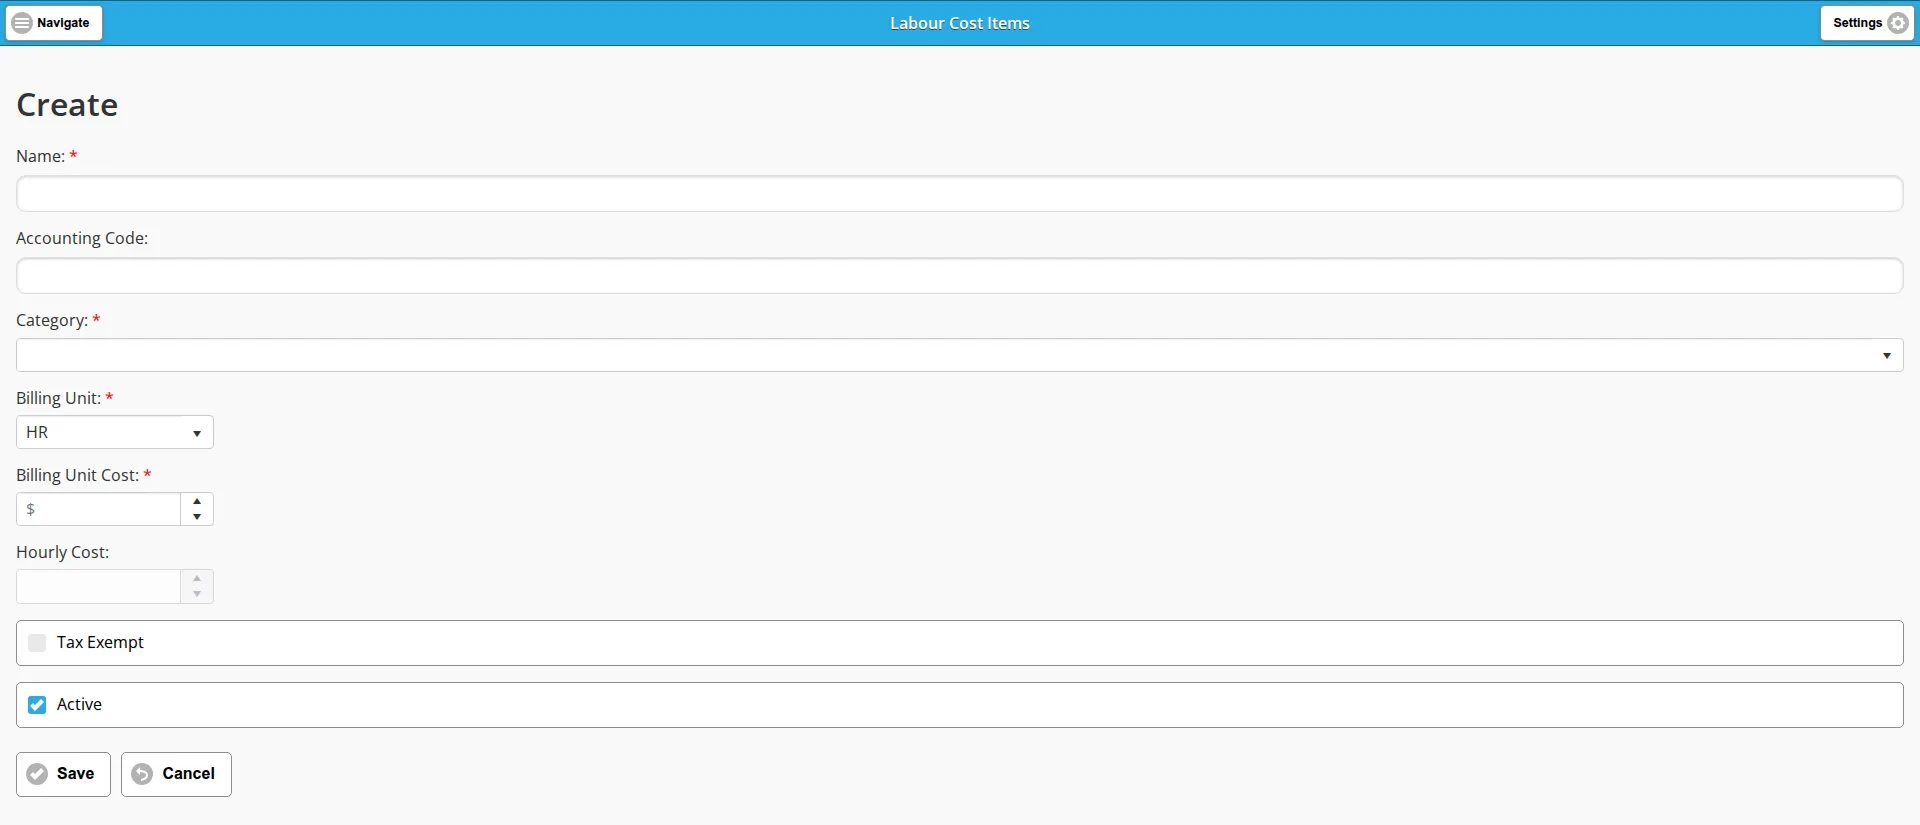Decrease Hourly Cost with down arrow
The image size is (1920, 825).
(197, 594)
